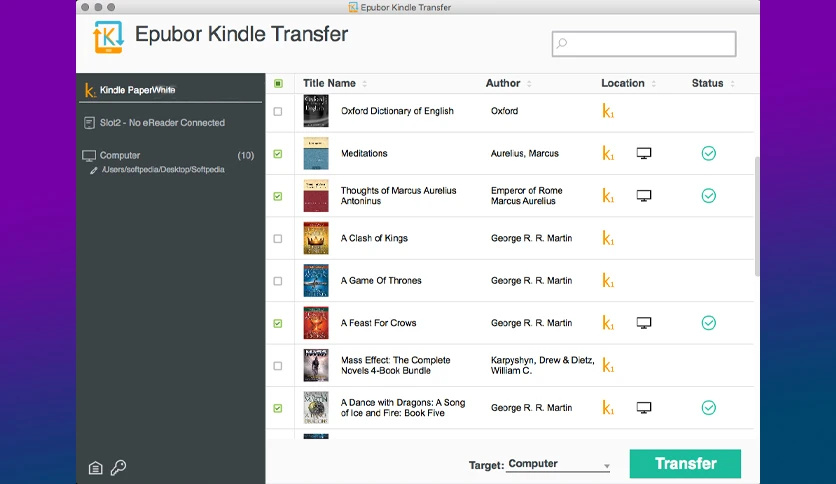Screen dimensions: 836x484
Task: Open the key registration icon
Action: (118, 467)
